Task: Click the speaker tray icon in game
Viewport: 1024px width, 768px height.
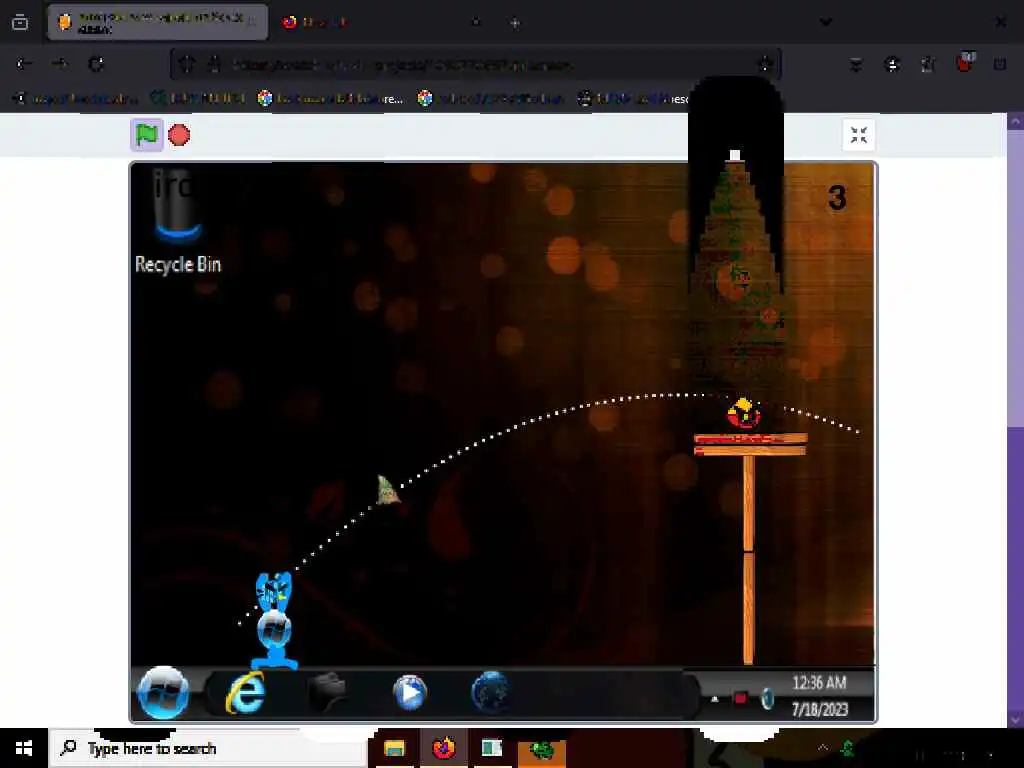Action: (767, 699)
